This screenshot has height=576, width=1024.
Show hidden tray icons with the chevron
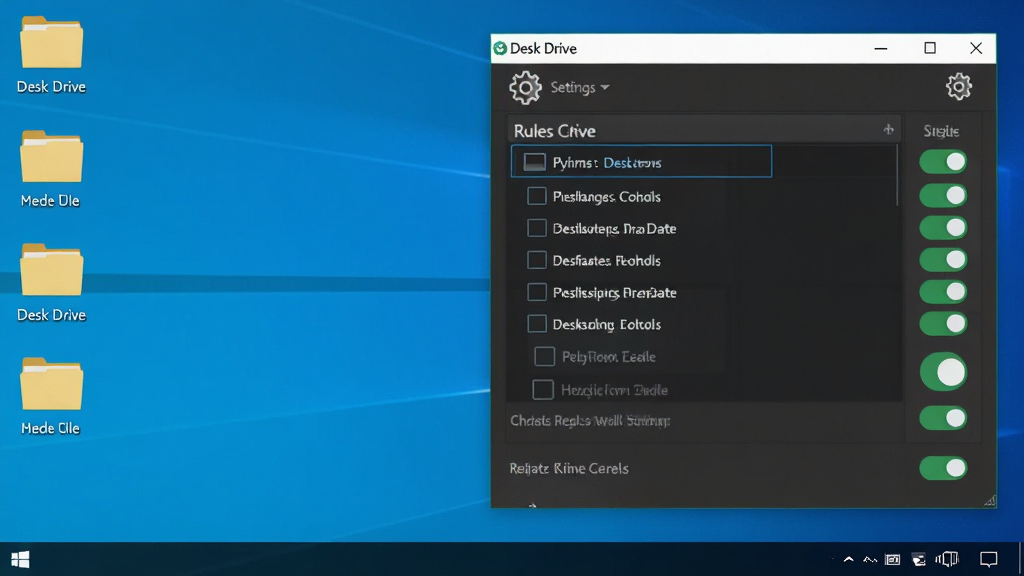click(x=848, y=560)
